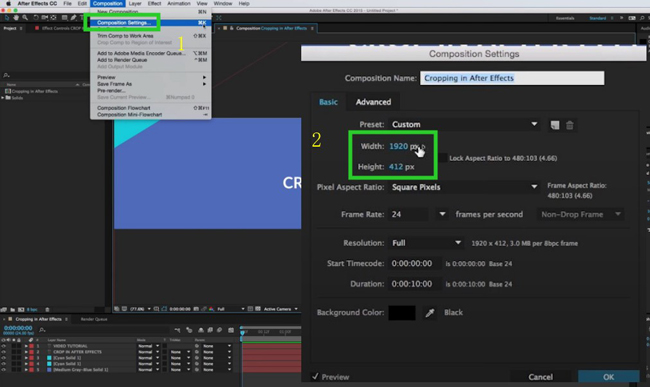Select the Zoom magnifier tool
650x387 pixels.
tap(25, 18)
